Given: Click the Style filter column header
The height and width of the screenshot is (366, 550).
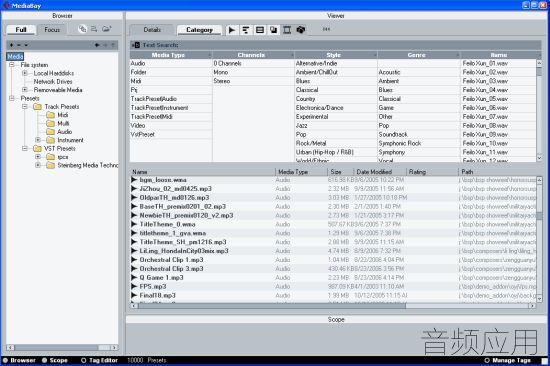Looking at the screenshot, I should pos(336,55).
